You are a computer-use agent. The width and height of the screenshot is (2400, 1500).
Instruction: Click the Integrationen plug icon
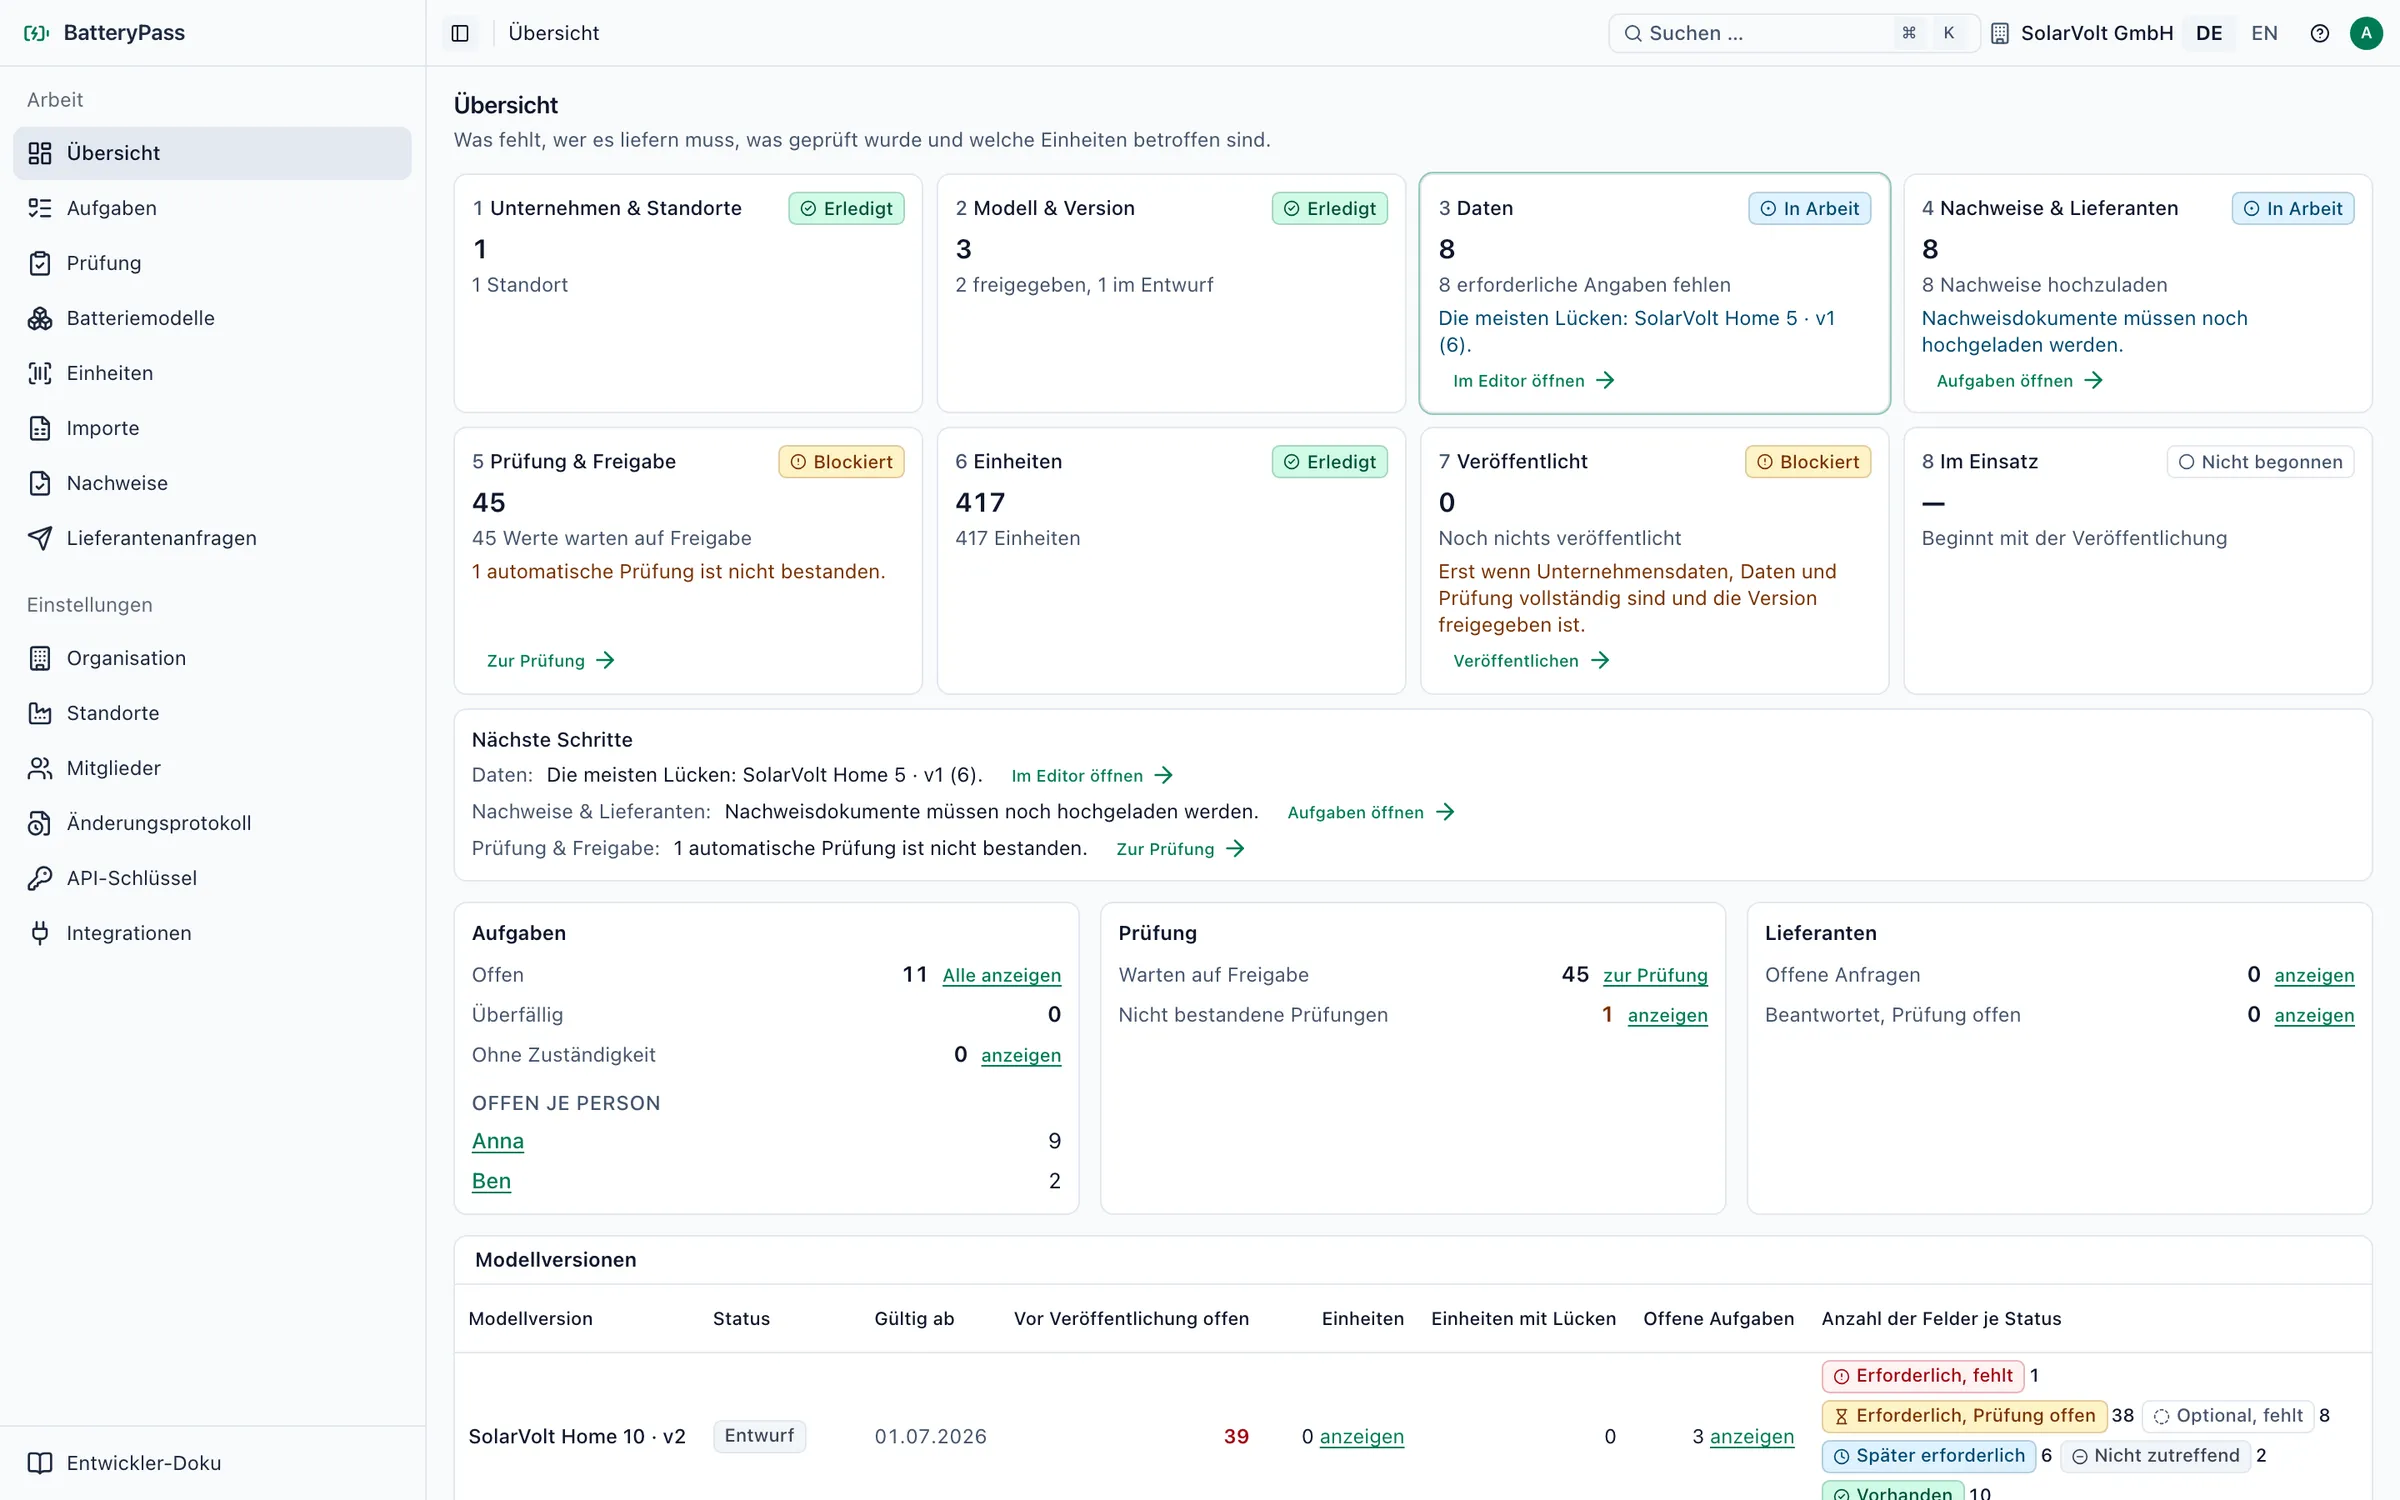click(40, 933)
